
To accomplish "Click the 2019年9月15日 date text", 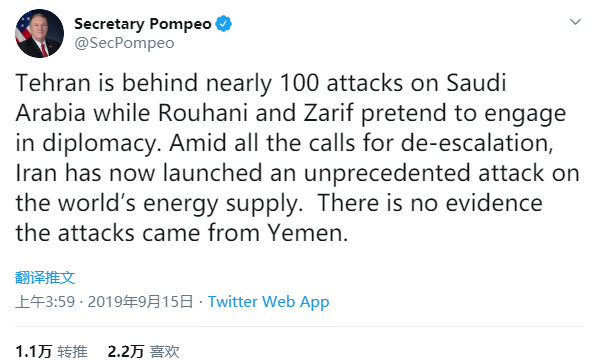I will [x=140, y=302].
